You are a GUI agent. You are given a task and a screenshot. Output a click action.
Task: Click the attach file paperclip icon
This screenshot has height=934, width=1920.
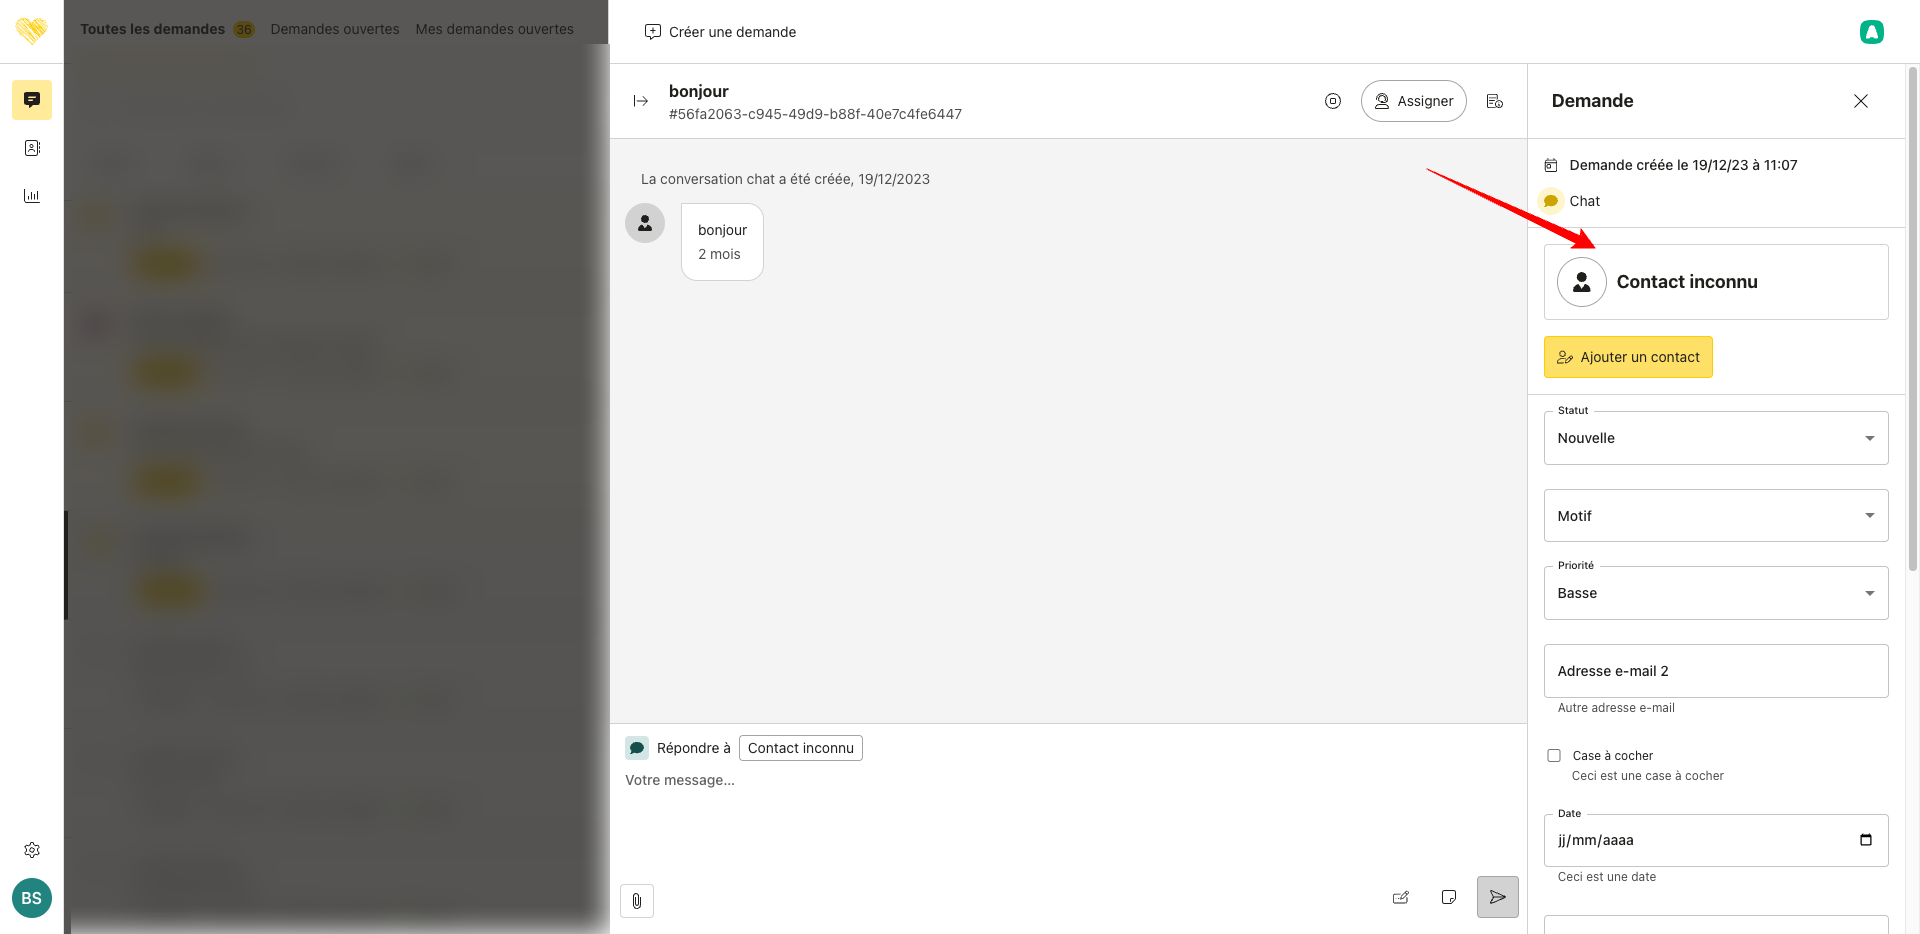637,901
